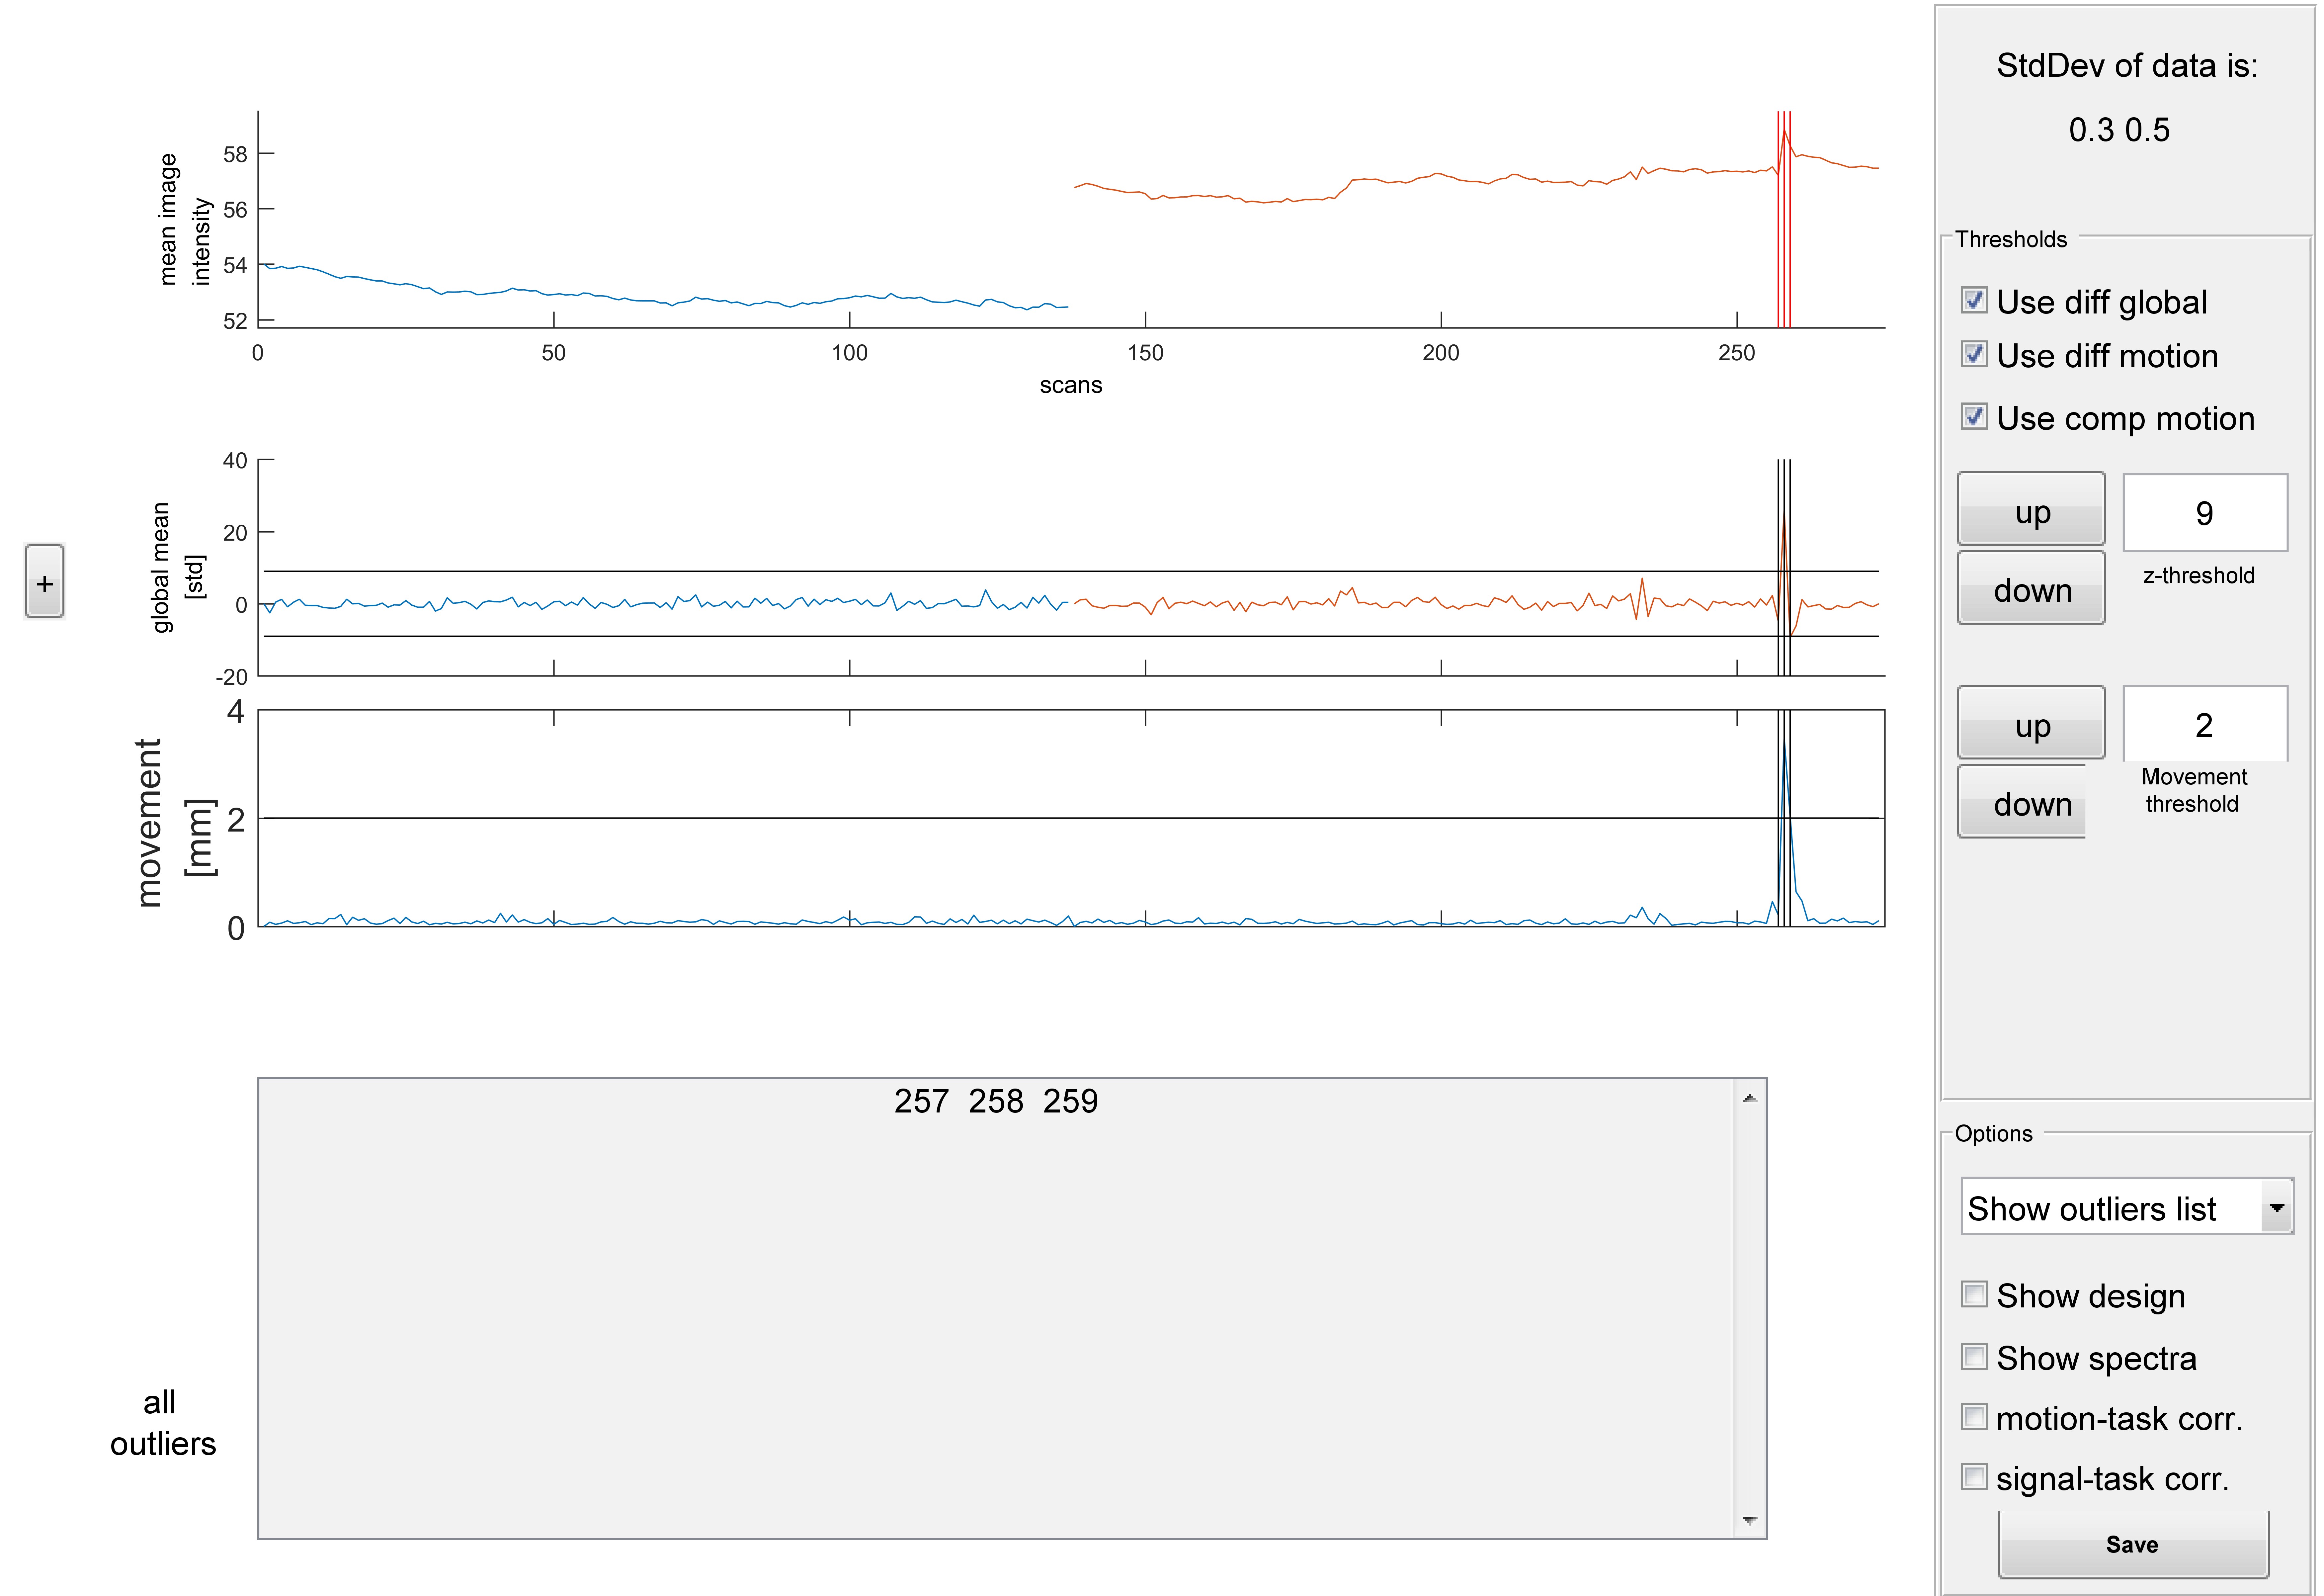Click the plus button on left edge
This screenshot has height=1596, width=2324.
point(44,582)
